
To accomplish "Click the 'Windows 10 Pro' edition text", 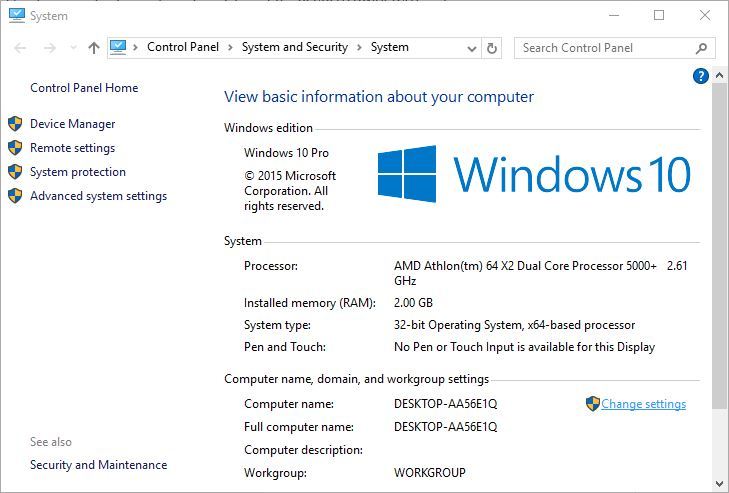I will pyautogui.click(x=286, y=153).
